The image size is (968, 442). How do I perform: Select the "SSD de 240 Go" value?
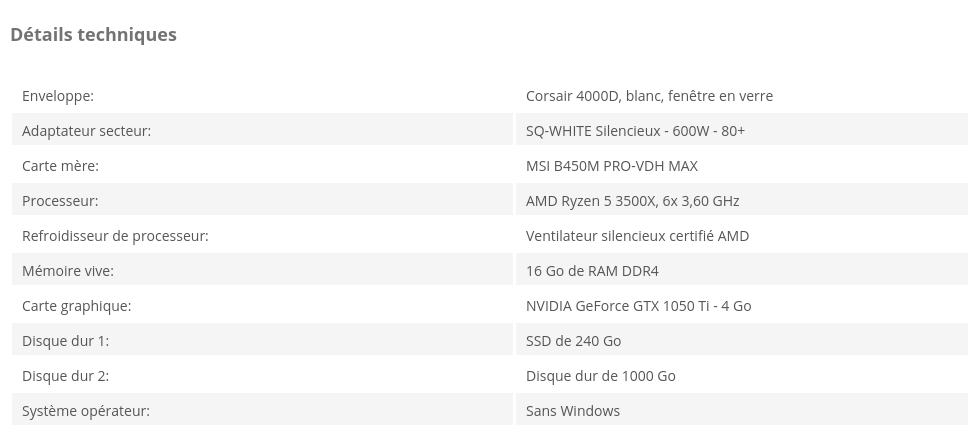[573, 341]
